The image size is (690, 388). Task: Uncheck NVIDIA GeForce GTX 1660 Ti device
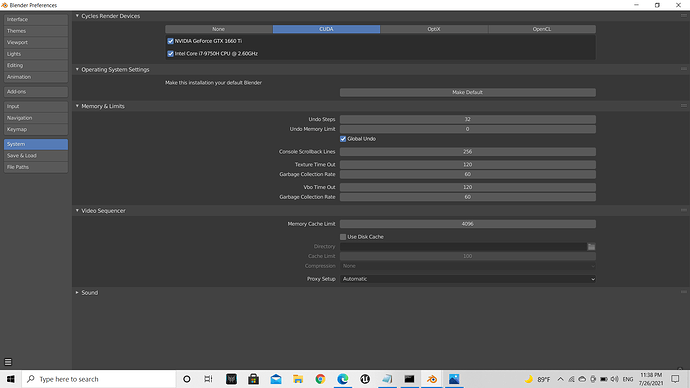pos(170,41)
